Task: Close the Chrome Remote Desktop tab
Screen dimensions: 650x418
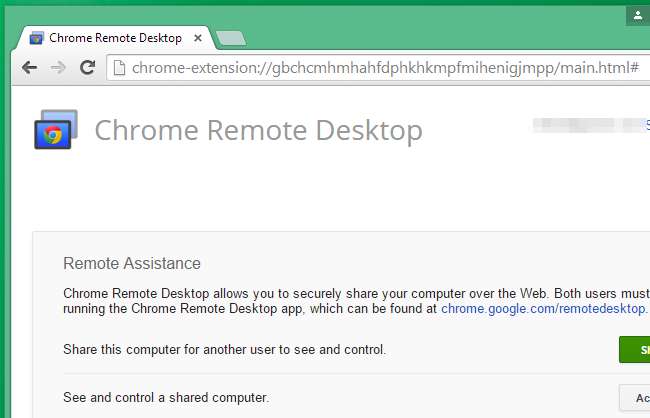Action: 198,39
